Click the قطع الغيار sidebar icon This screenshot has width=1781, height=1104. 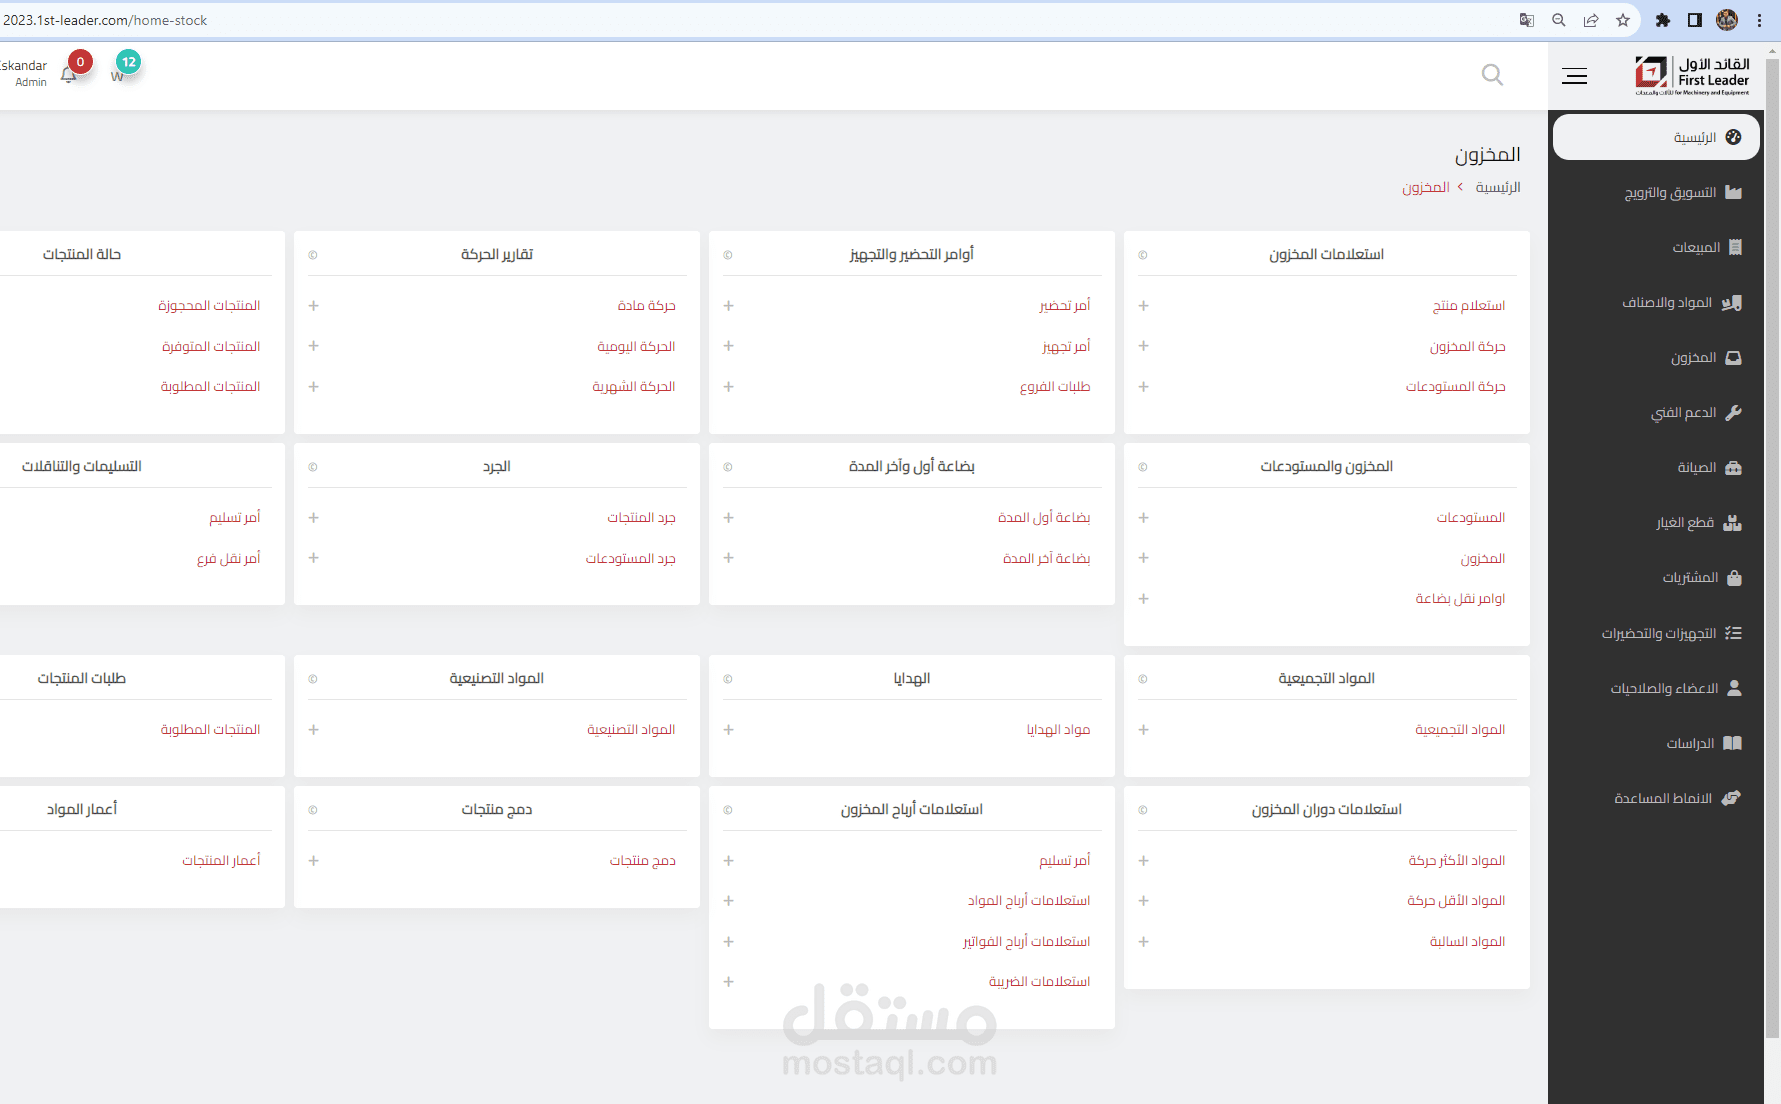click(1733, 522)
